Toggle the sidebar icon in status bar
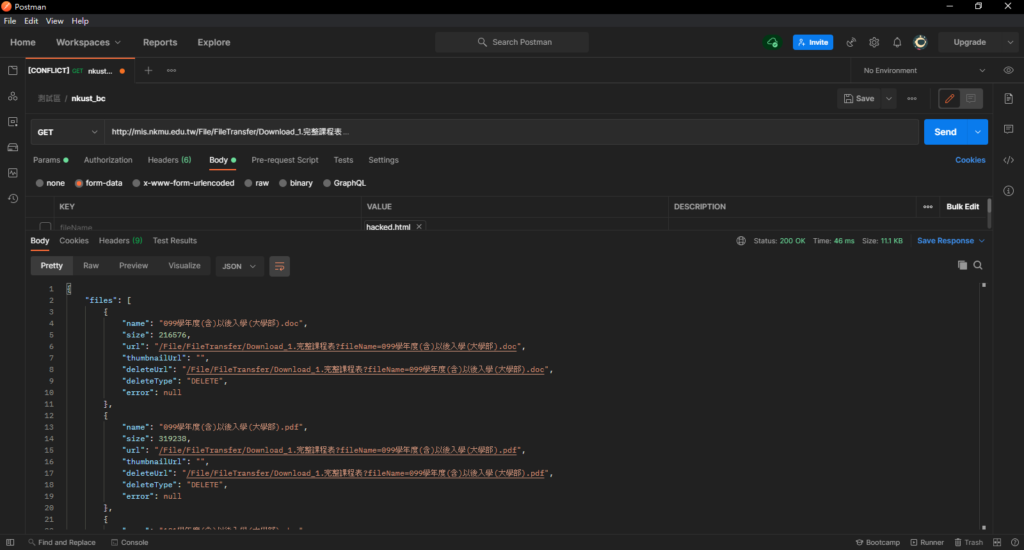This screenshot has width=1024, height=550. pyautogui.click(x=10, y=543)
